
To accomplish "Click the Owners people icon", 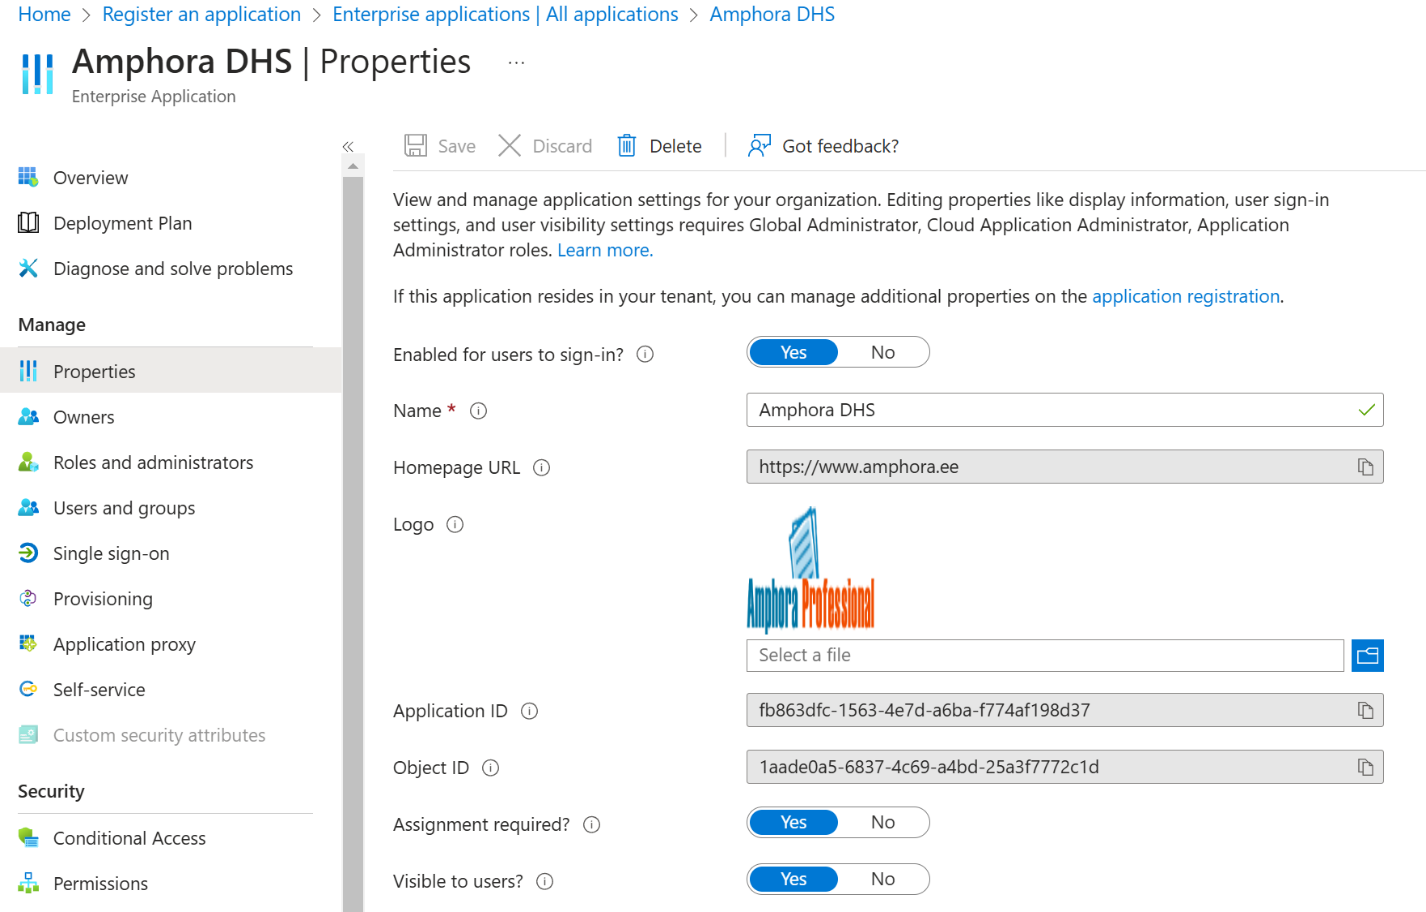I will pyautogui.click(x=28, y=417).
